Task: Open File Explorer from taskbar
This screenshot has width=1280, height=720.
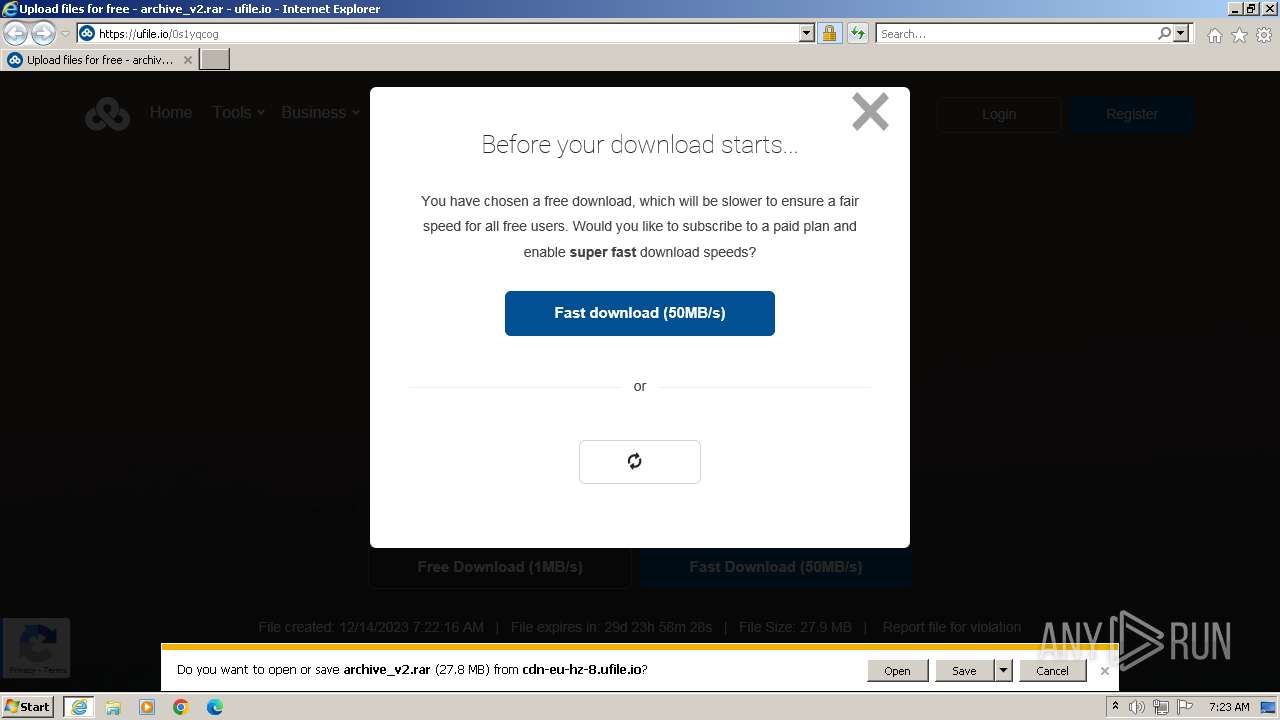Action: [x=113, y=707]
